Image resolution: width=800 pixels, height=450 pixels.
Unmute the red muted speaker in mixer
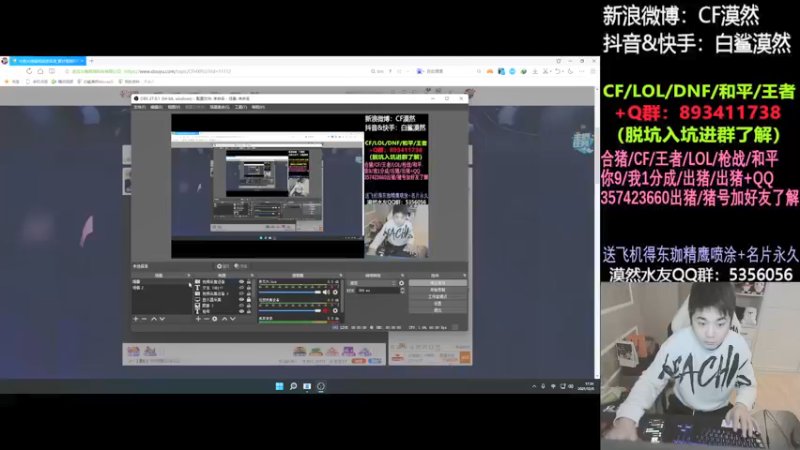pos(326,311)
